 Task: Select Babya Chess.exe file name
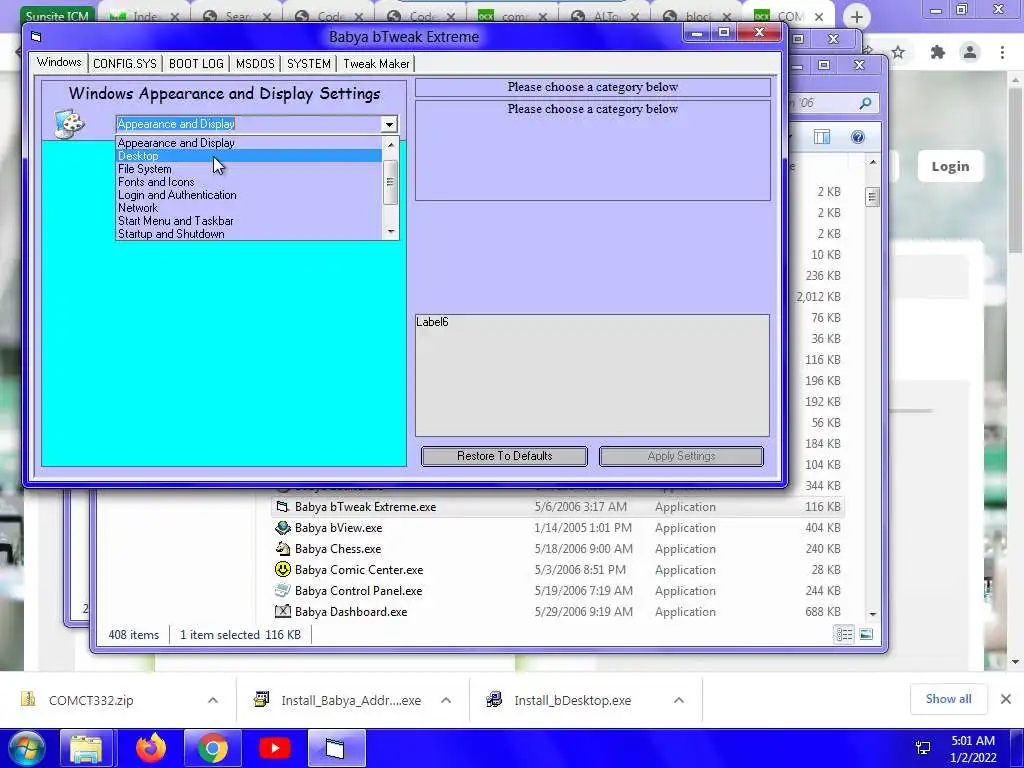click(x=338, y=549)
